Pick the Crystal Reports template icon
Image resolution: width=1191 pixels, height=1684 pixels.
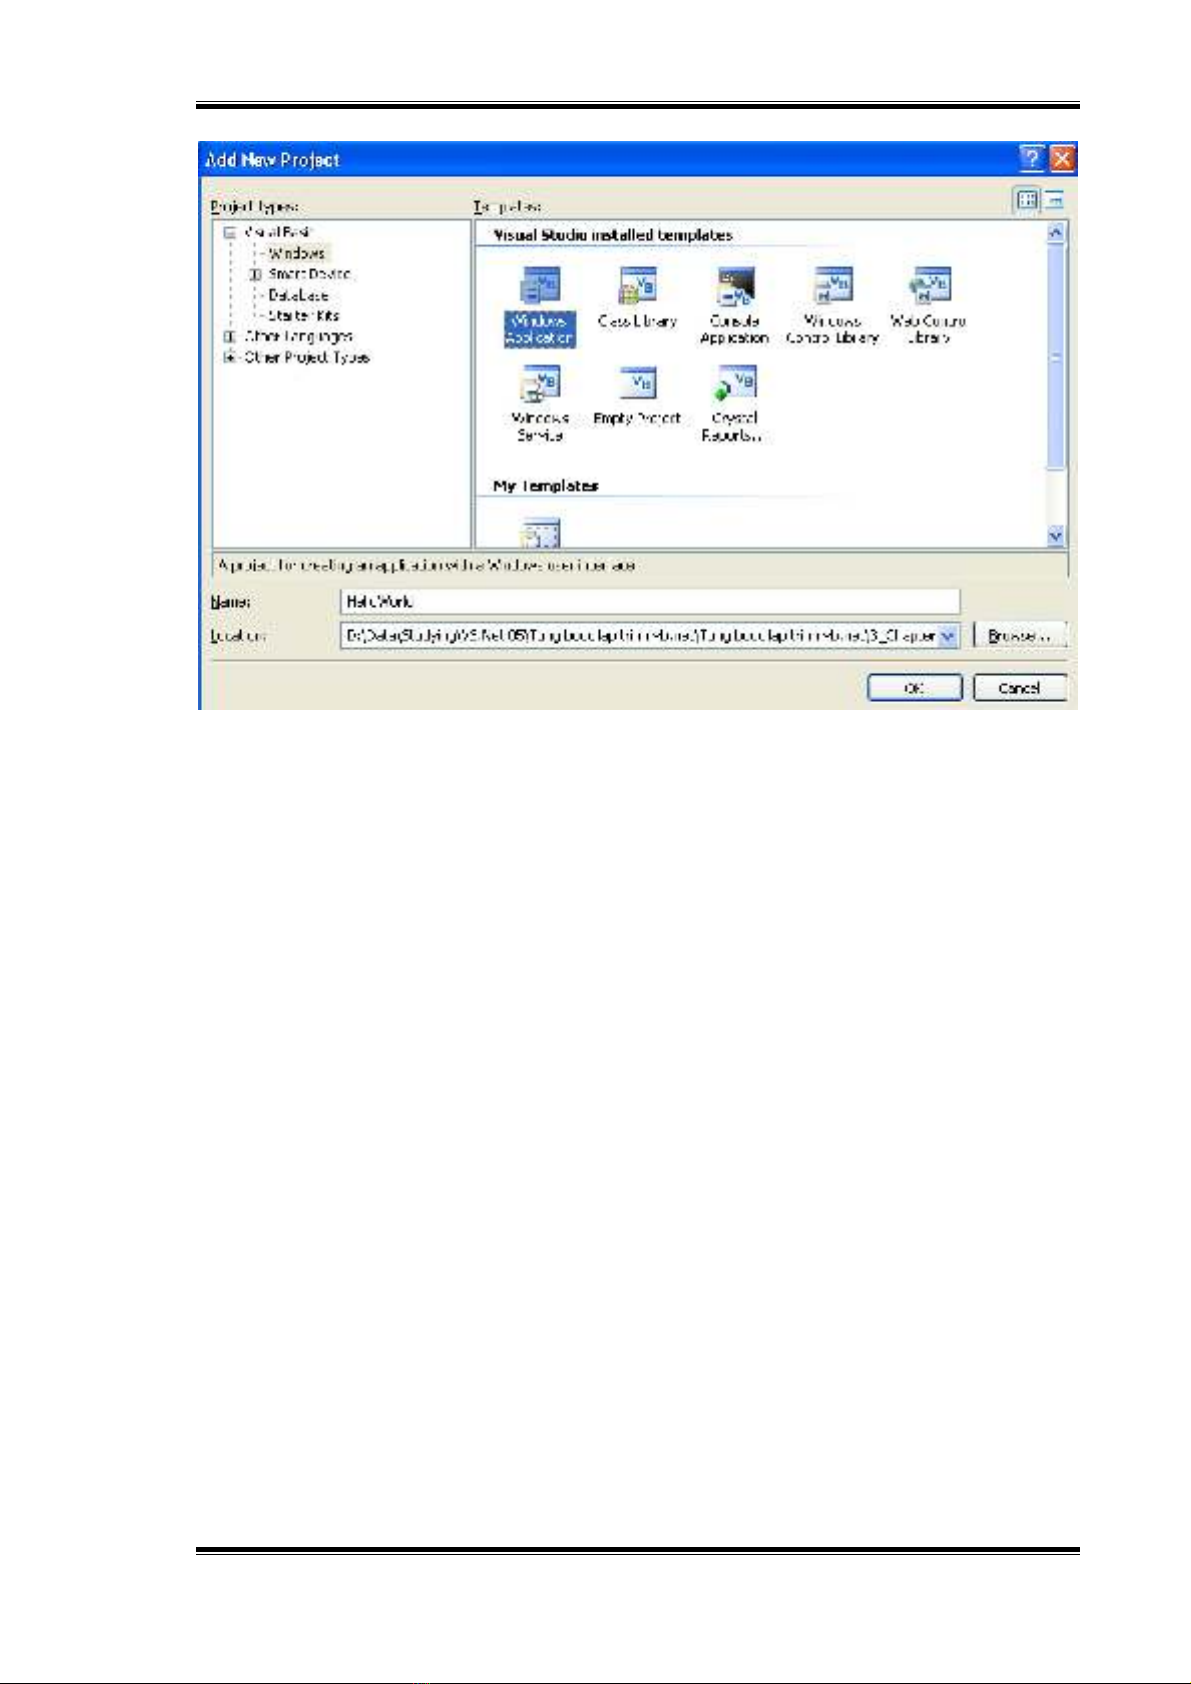point(734,384)
